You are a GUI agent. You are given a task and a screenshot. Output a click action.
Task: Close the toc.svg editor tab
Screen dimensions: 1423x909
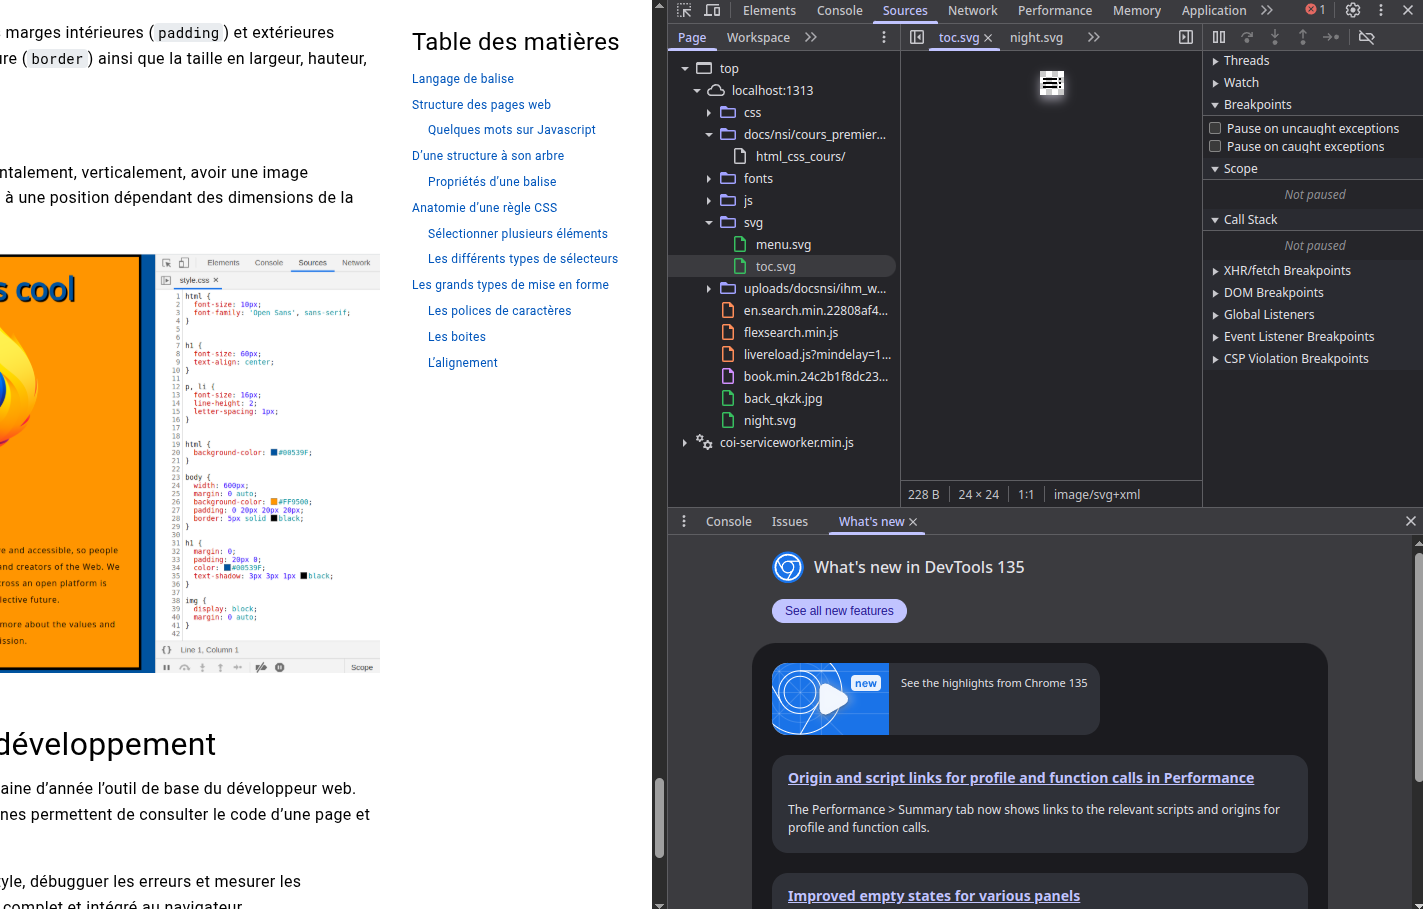(x=988, y=38)
